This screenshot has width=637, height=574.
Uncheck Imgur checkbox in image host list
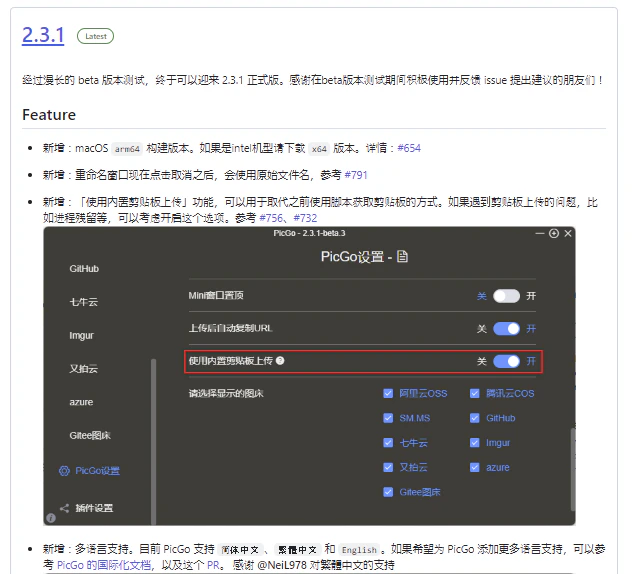(474, 443)
